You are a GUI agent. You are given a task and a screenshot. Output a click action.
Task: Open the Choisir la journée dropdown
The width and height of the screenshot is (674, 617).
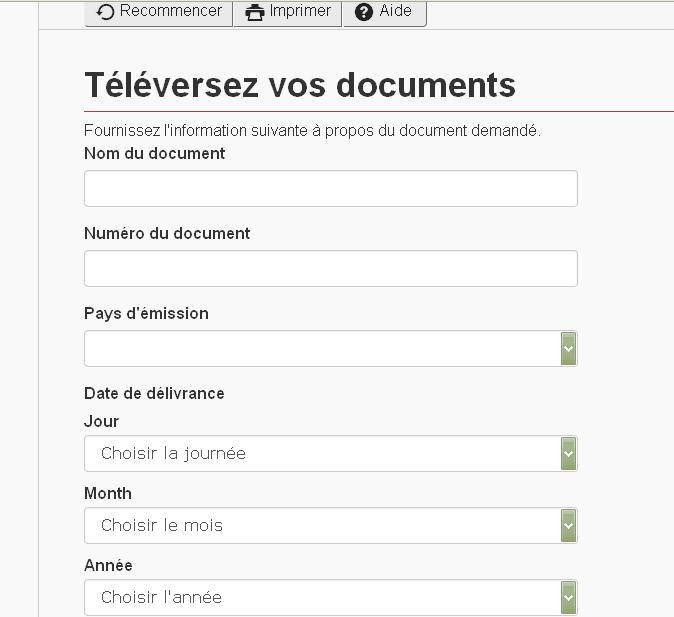coord(331,453)
